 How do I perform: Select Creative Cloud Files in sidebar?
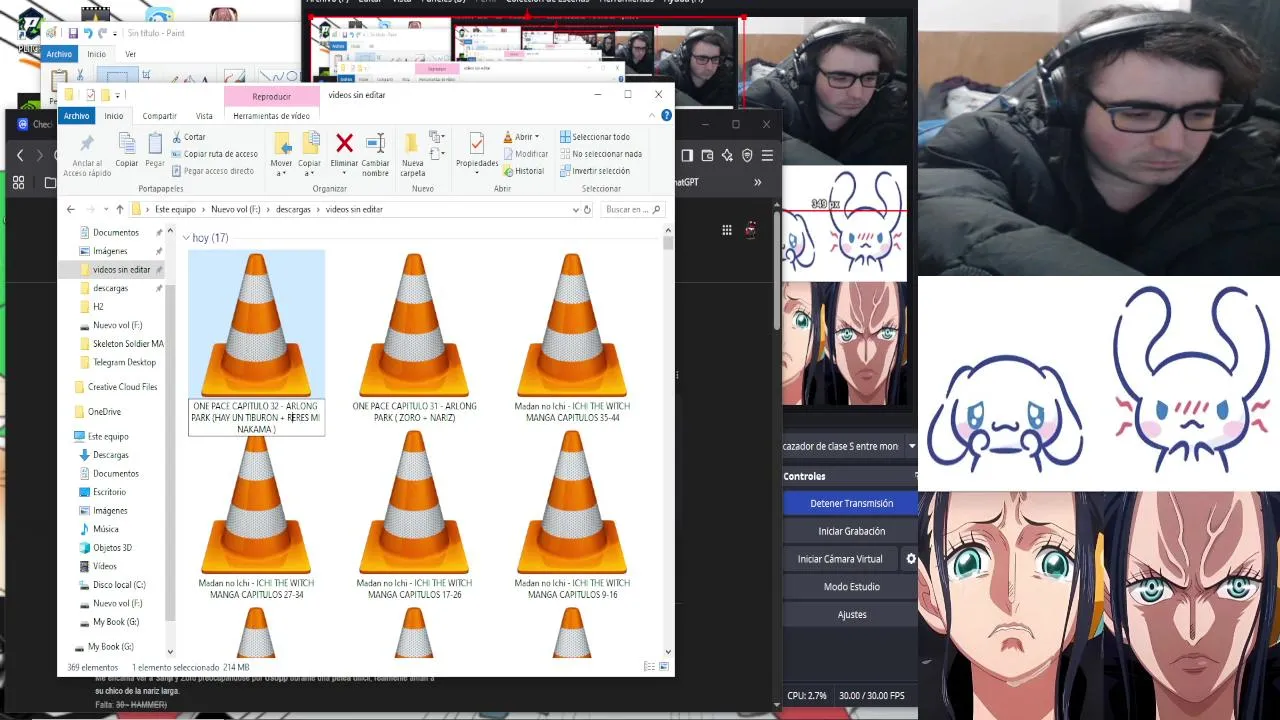(x=122, y=387)
